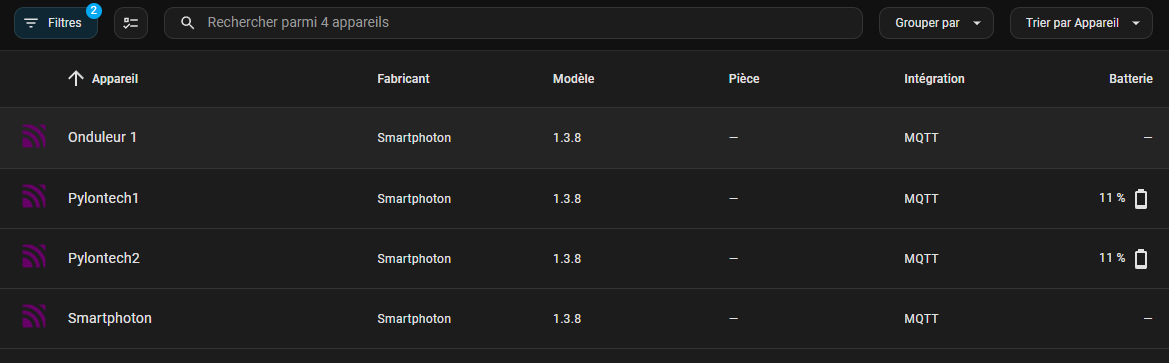Sort by the Intégration column header
1169x363 pixels.
click(x=934, y=78)
